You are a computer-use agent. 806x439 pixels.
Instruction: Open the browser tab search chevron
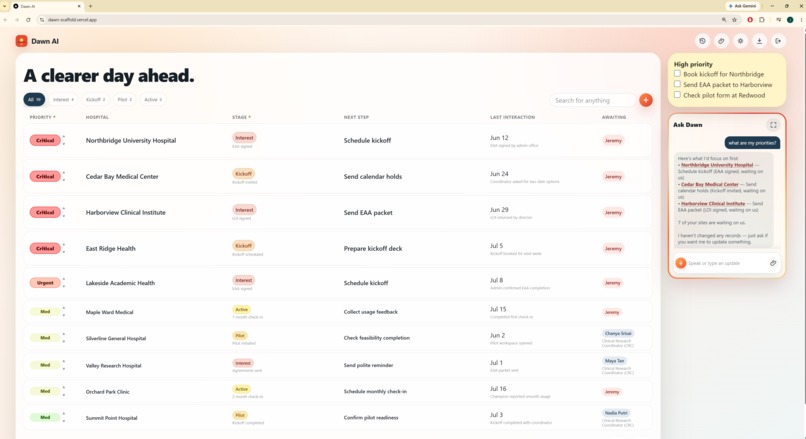tap(5, 6)
